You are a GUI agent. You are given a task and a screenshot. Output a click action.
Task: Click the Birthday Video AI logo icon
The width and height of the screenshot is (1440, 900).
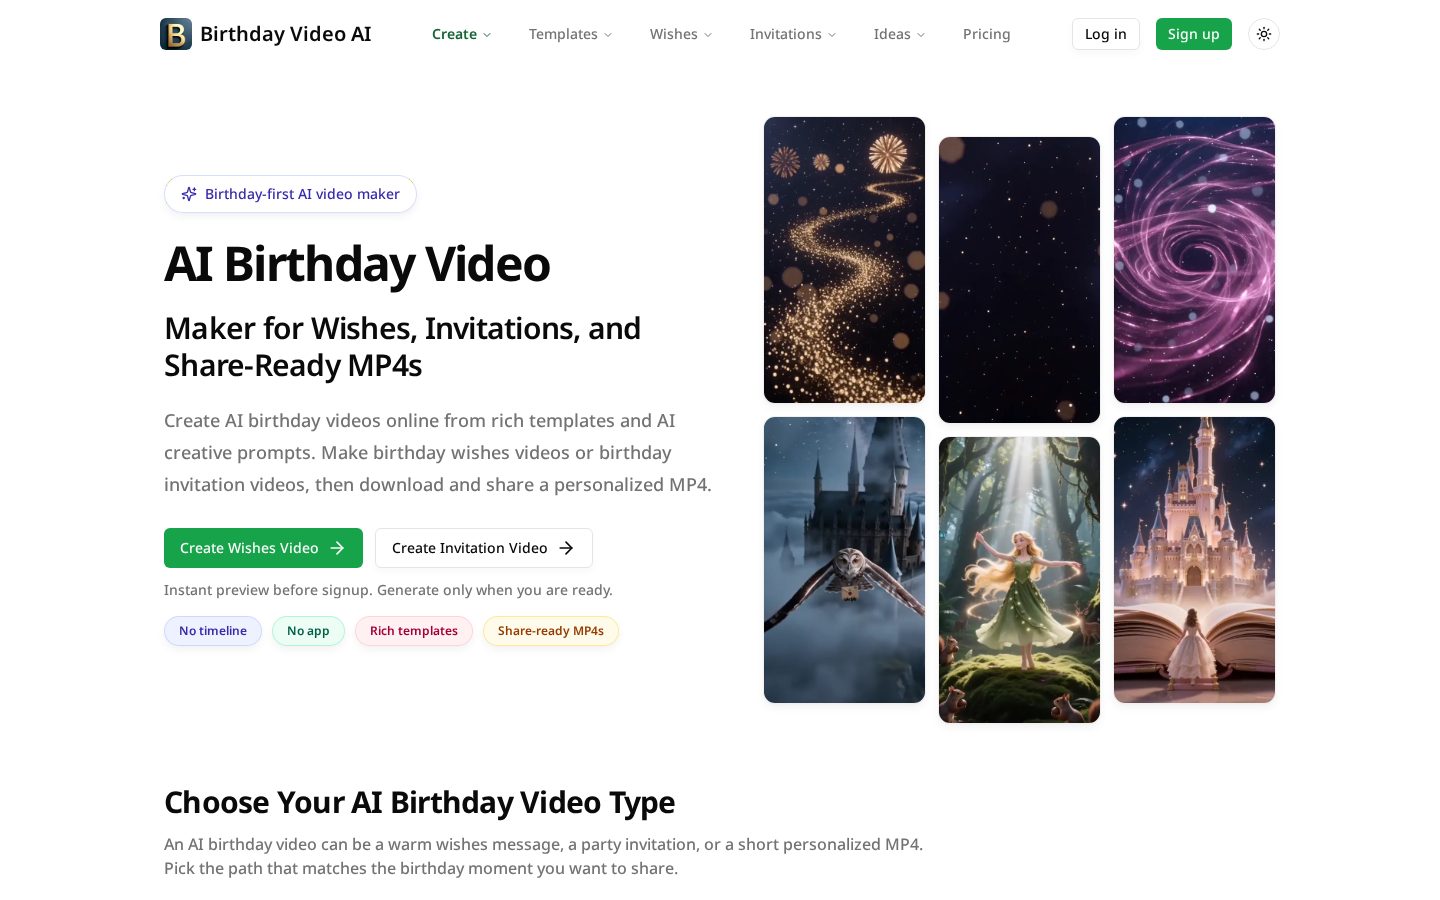click(x=176, y=34)
